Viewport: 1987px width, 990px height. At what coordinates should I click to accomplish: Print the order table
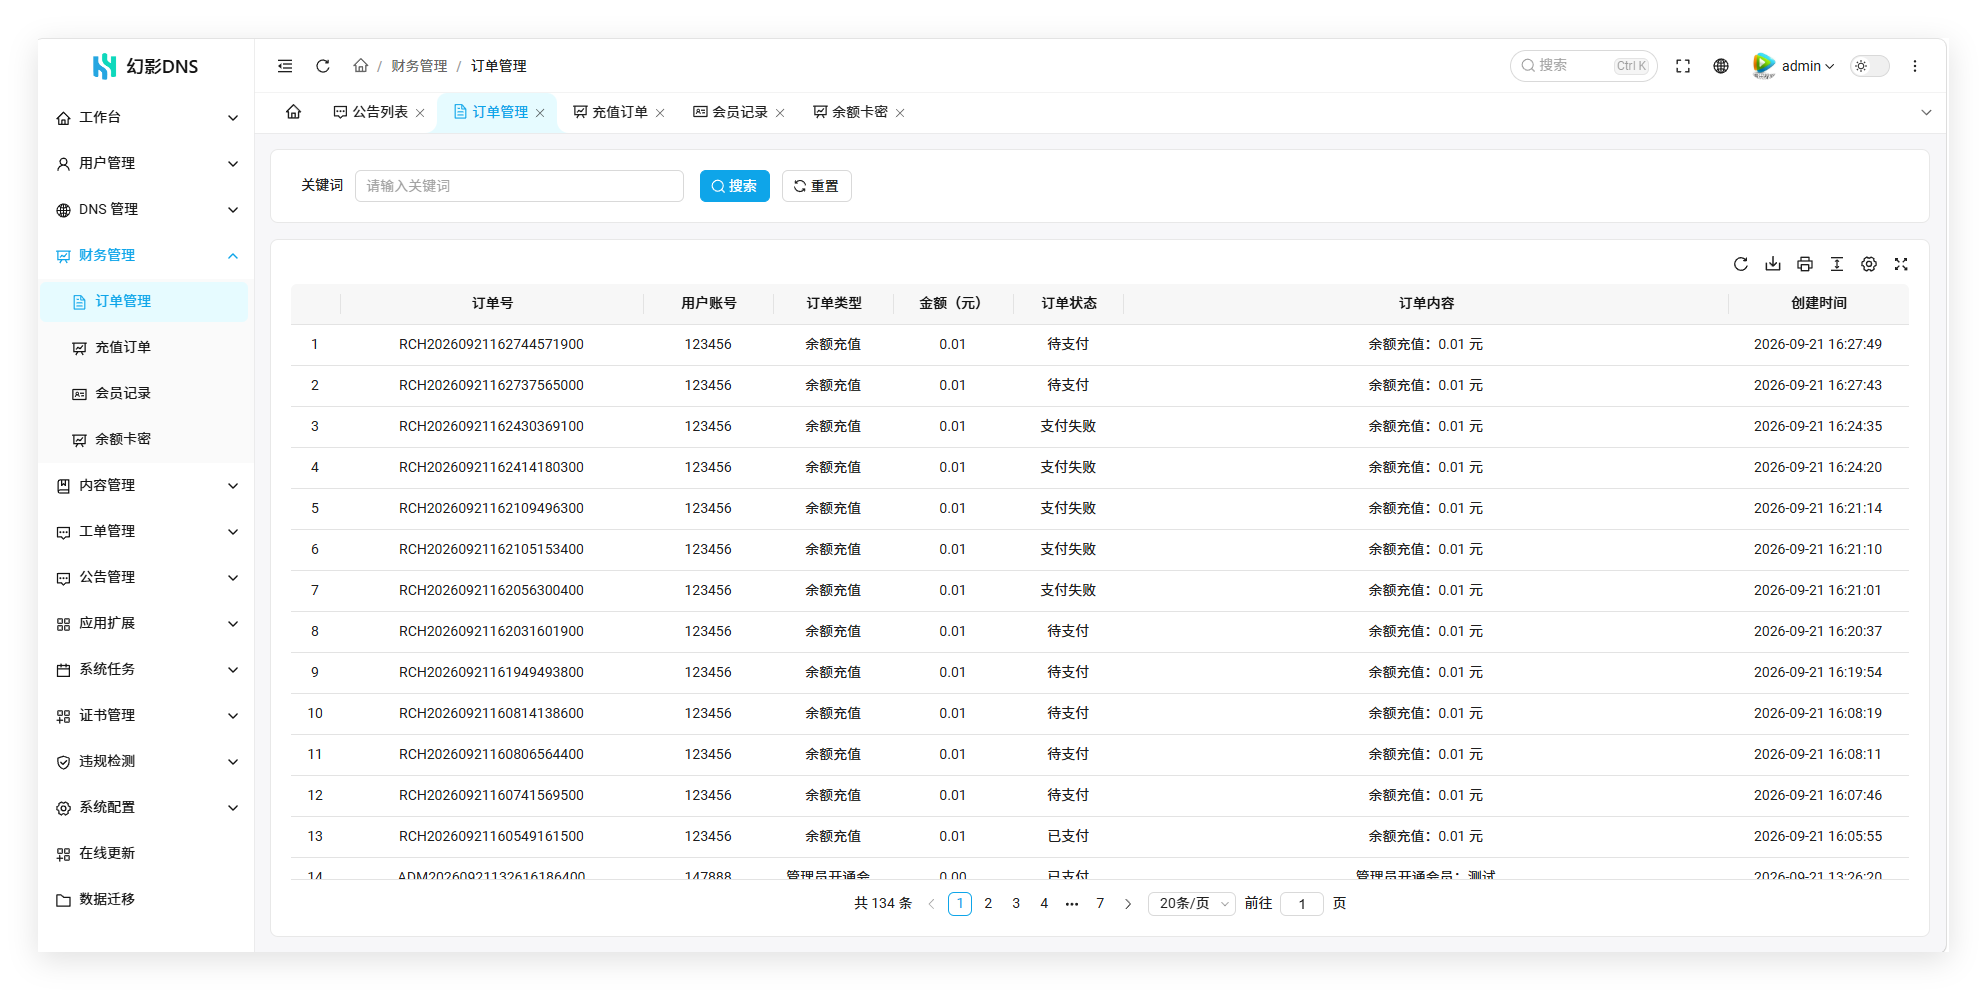[x=1805, y=264]
